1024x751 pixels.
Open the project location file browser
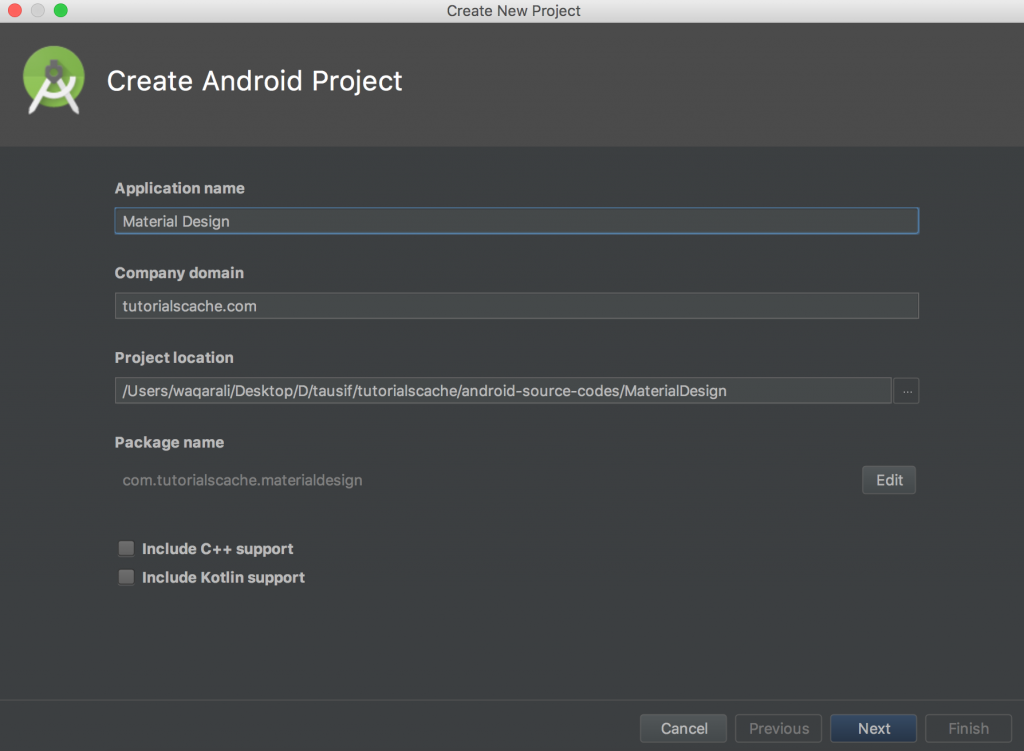tap(906, 390)
